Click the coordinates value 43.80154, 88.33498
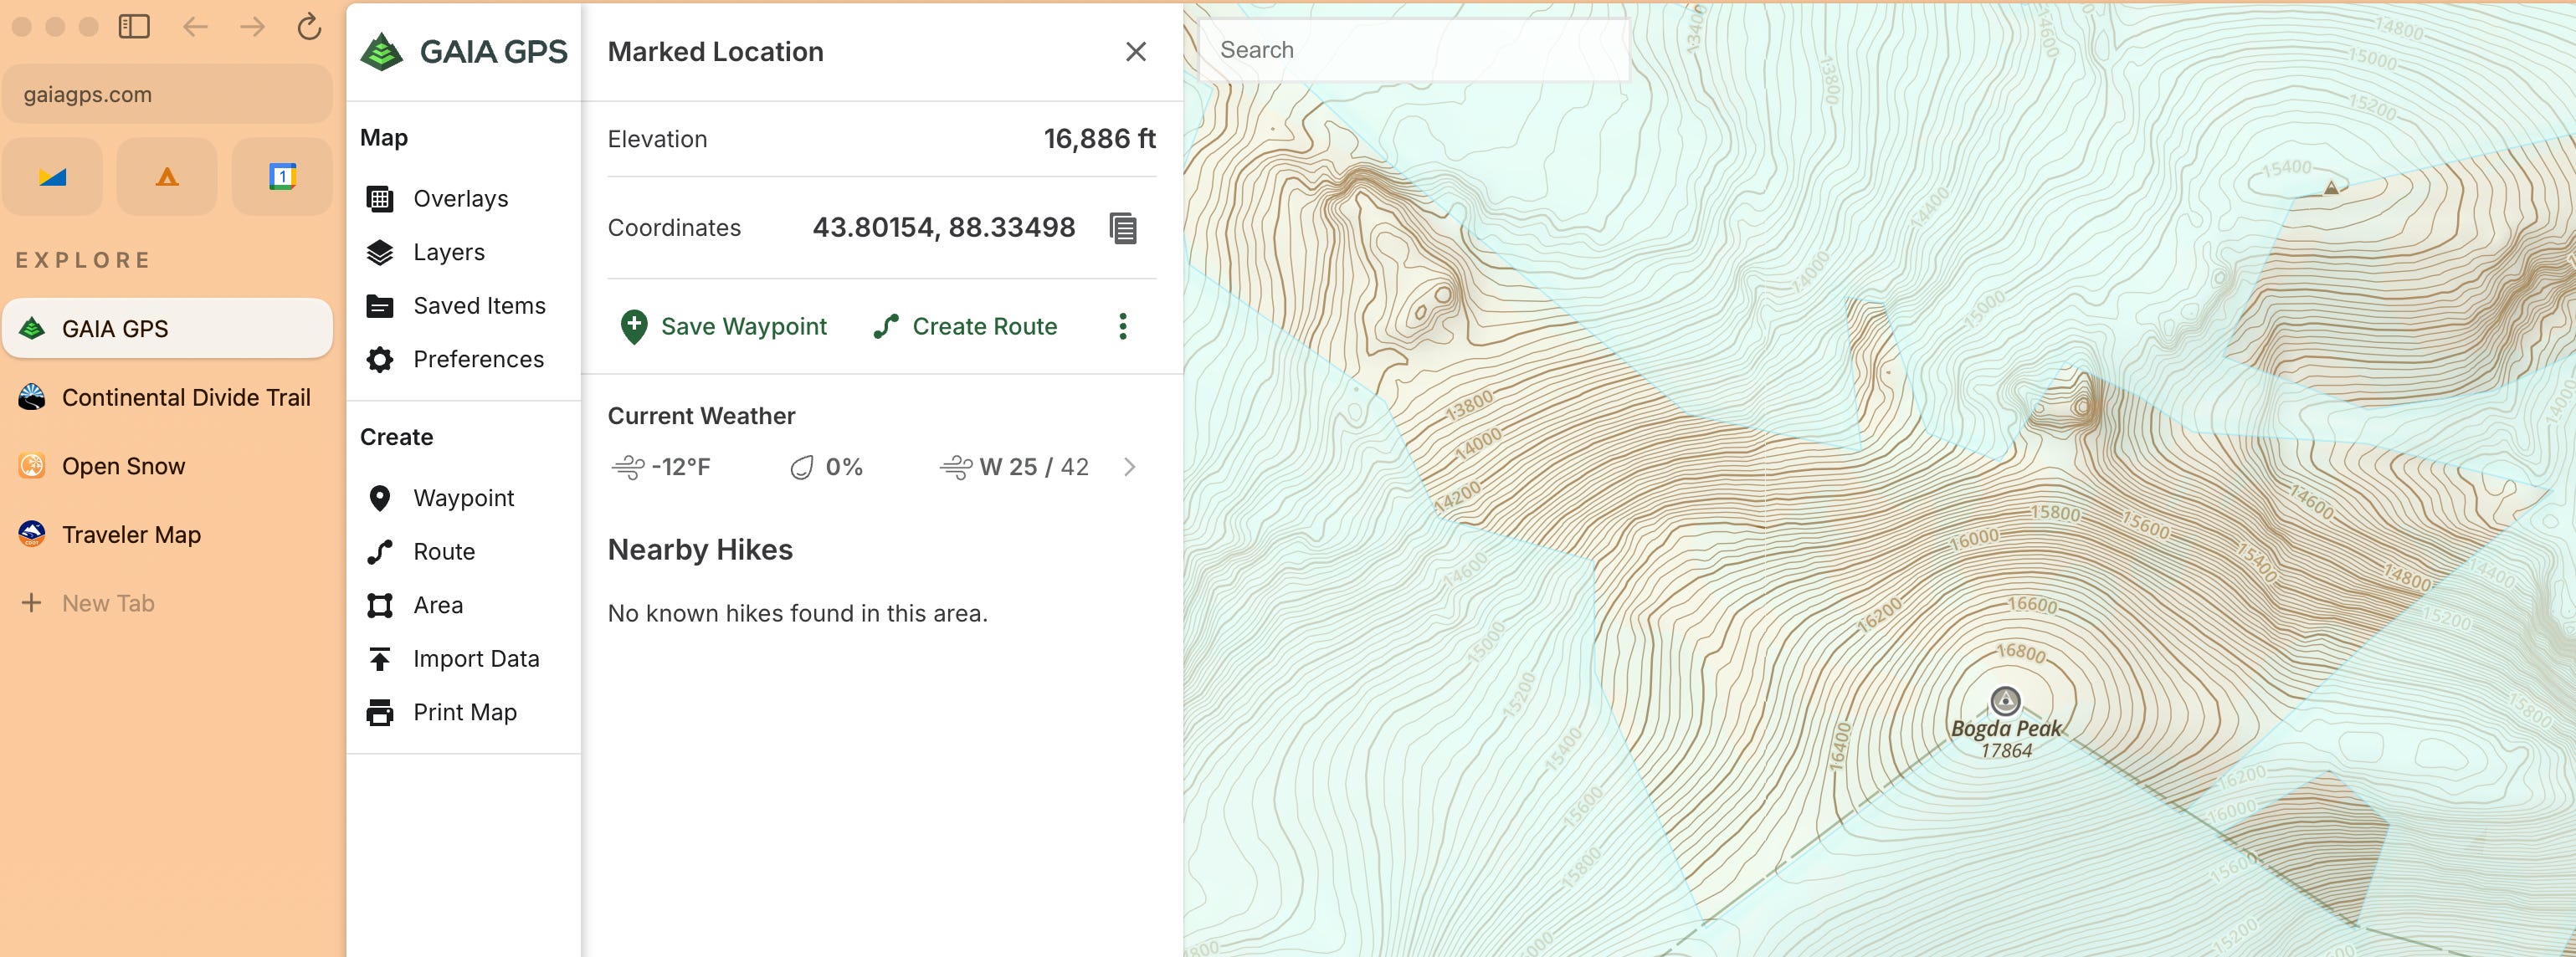2576x957 pixels. (x=944, y=228)
